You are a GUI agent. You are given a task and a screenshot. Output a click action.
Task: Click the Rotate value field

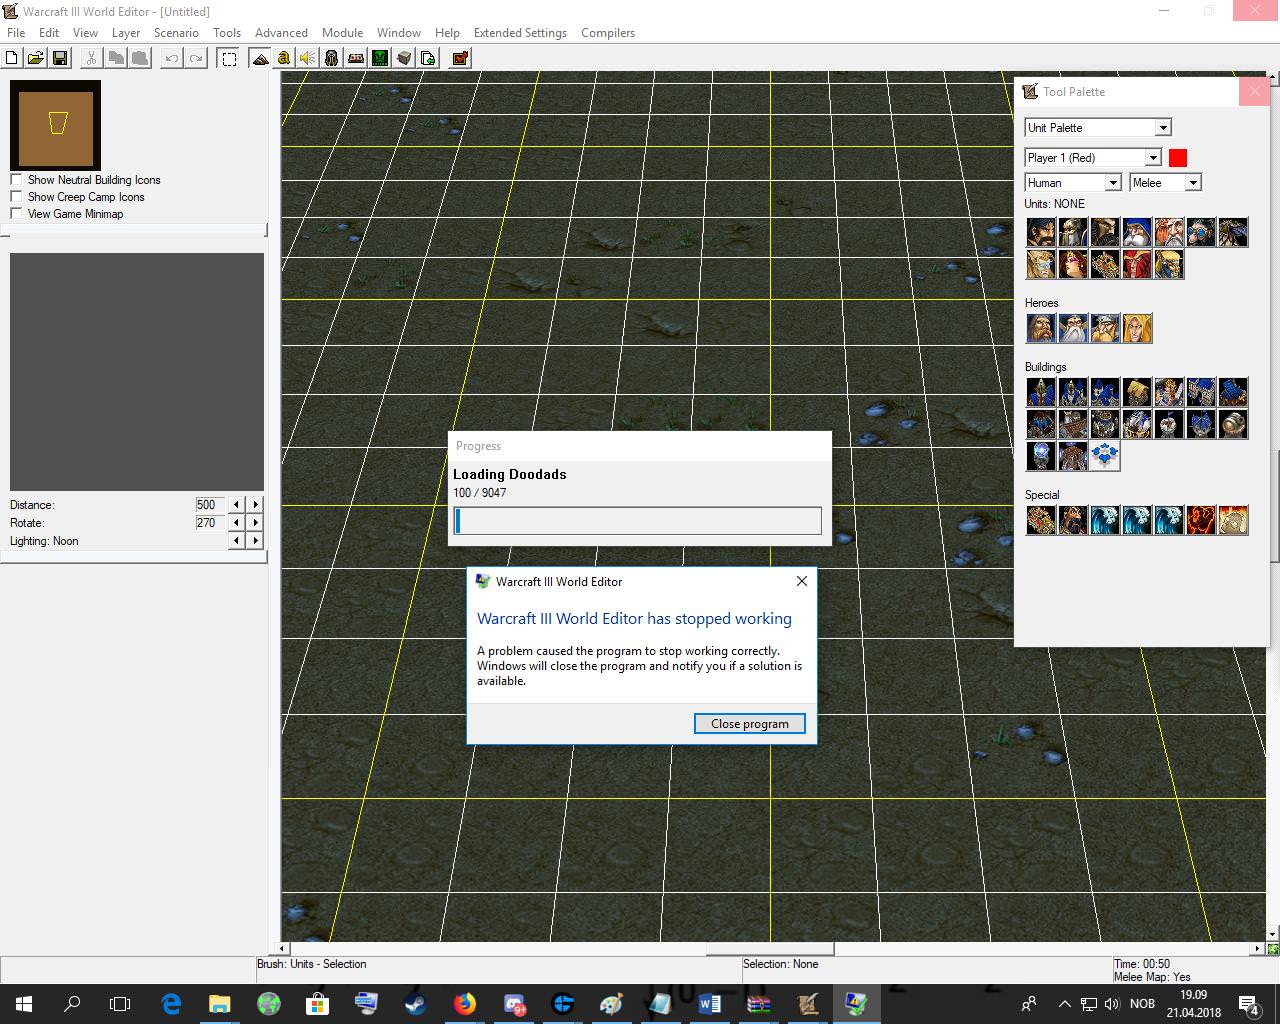(209, 523)
